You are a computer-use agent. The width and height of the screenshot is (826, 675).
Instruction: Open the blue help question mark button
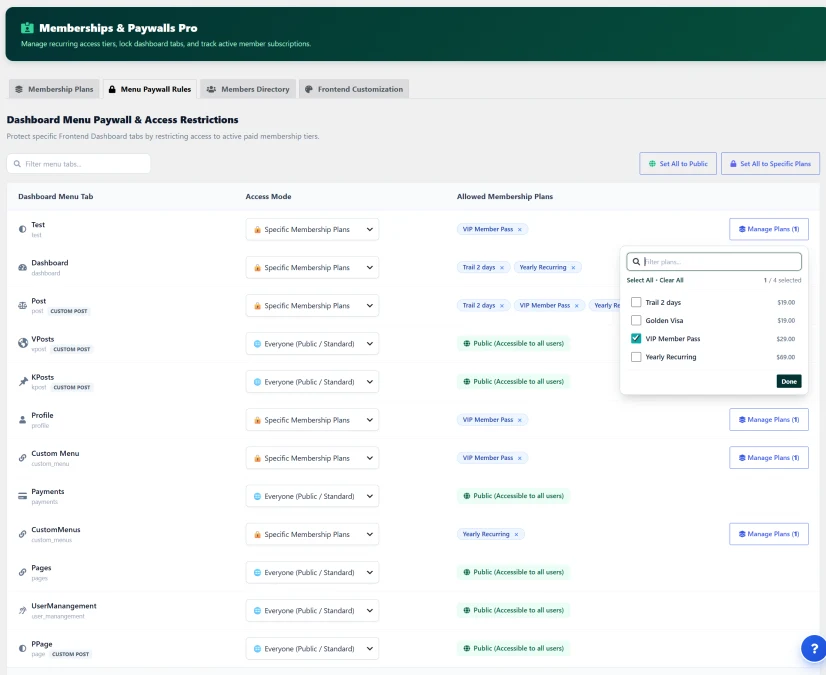click(814, 648)
